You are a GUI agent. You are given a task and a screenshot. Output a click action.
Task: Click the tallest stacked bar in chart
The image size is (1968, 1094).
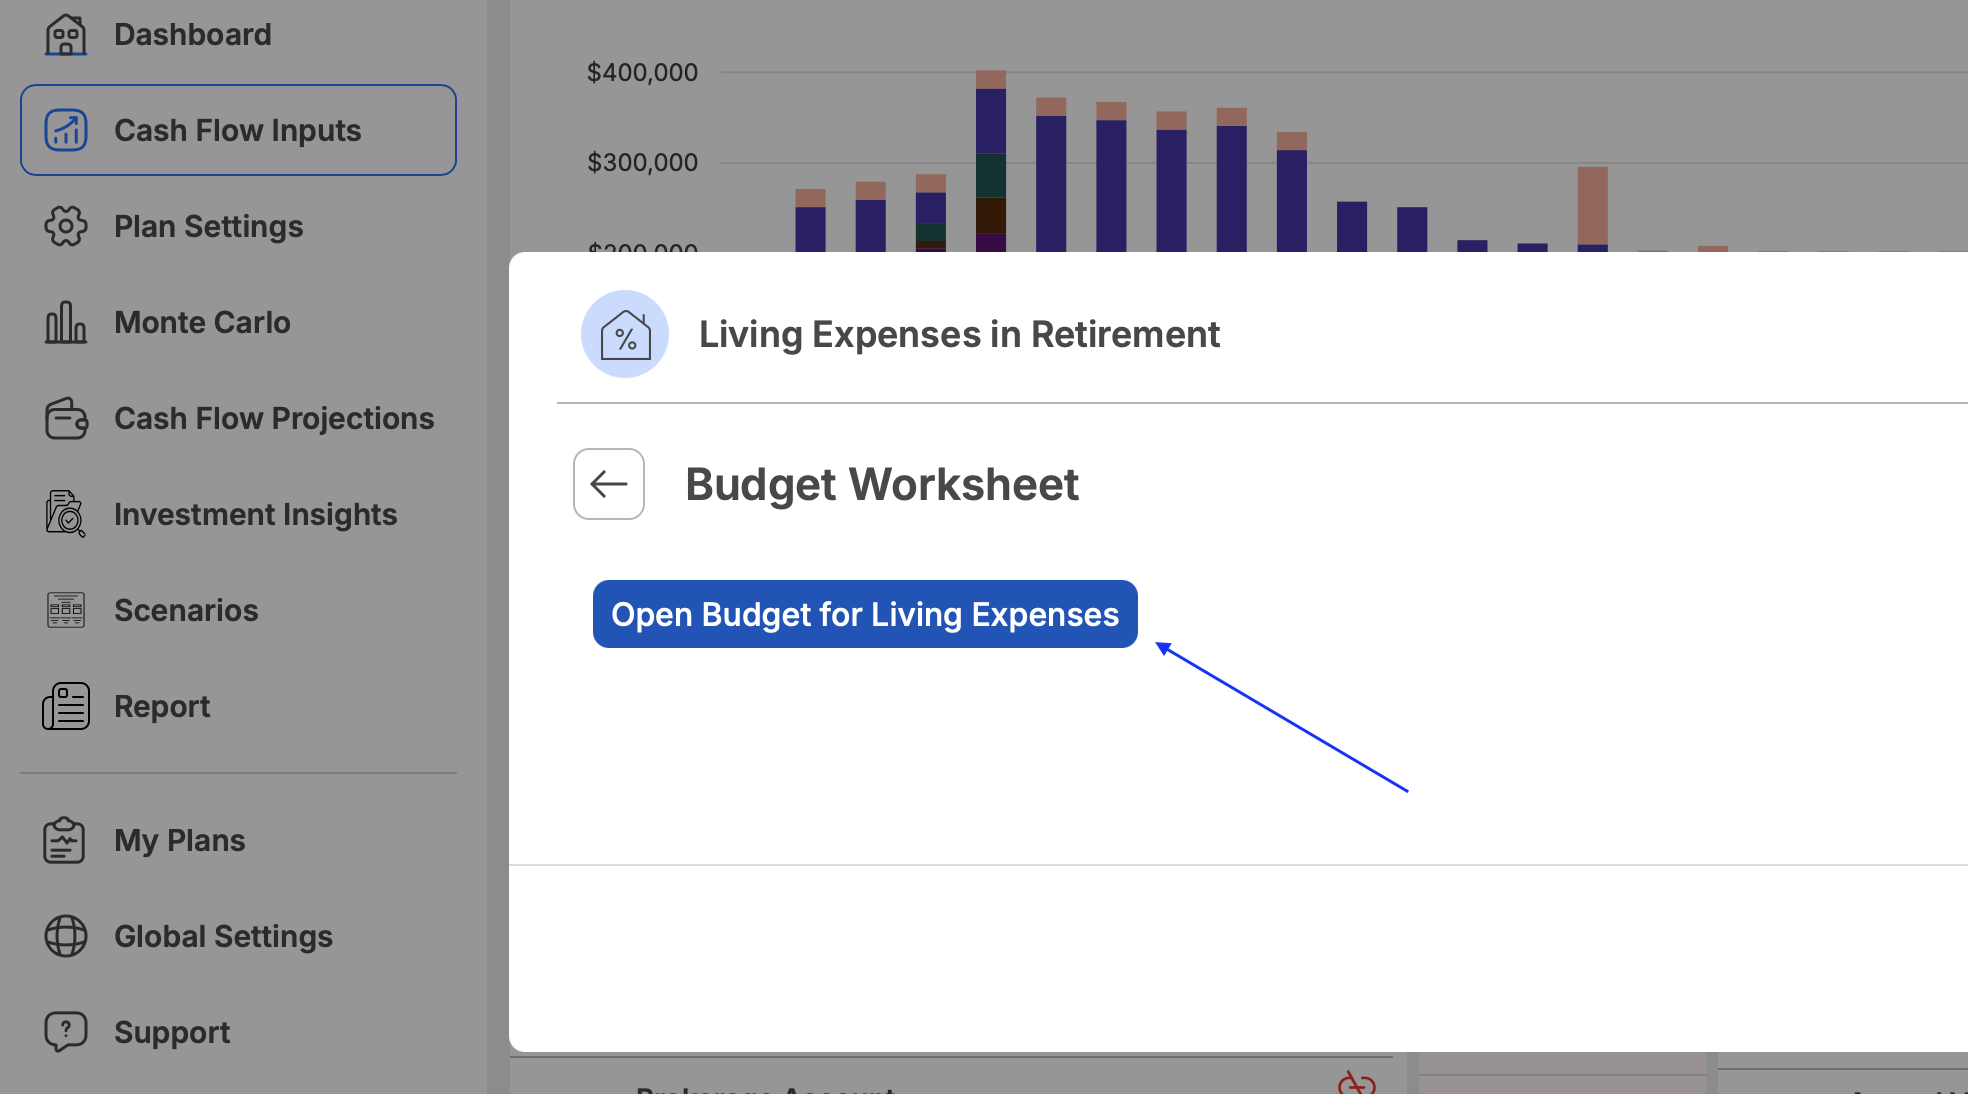(991, 161)
